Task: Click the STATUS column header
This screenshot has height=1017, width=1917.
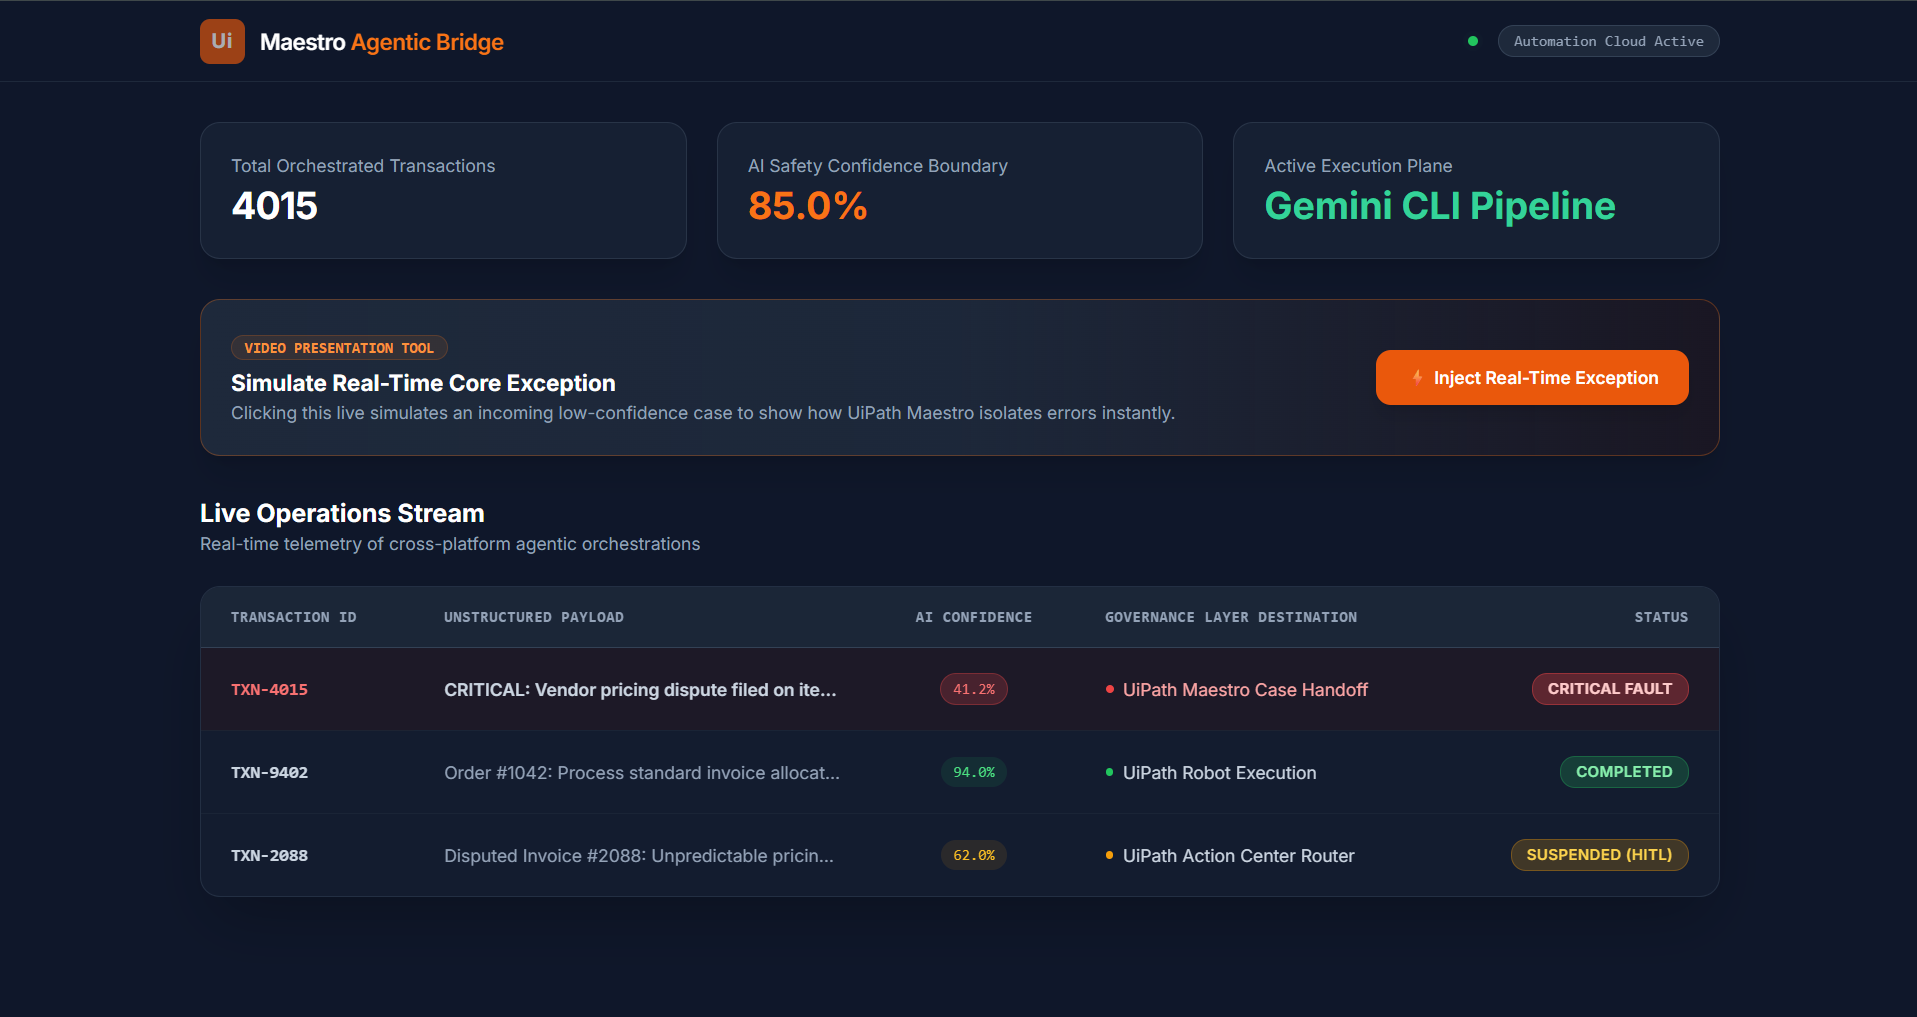Action: 1661,617
